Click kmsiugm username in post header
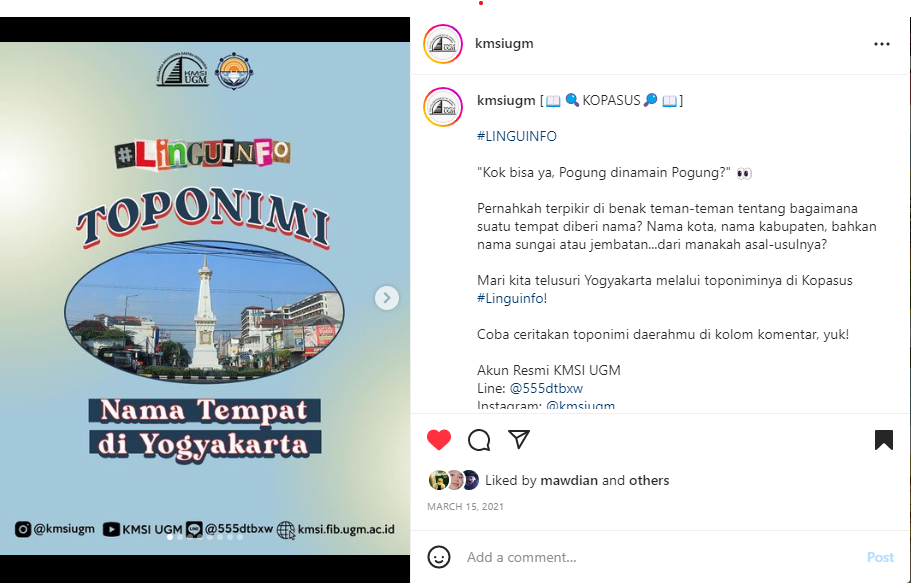This screenshot has width=911, height=583. 504,44
